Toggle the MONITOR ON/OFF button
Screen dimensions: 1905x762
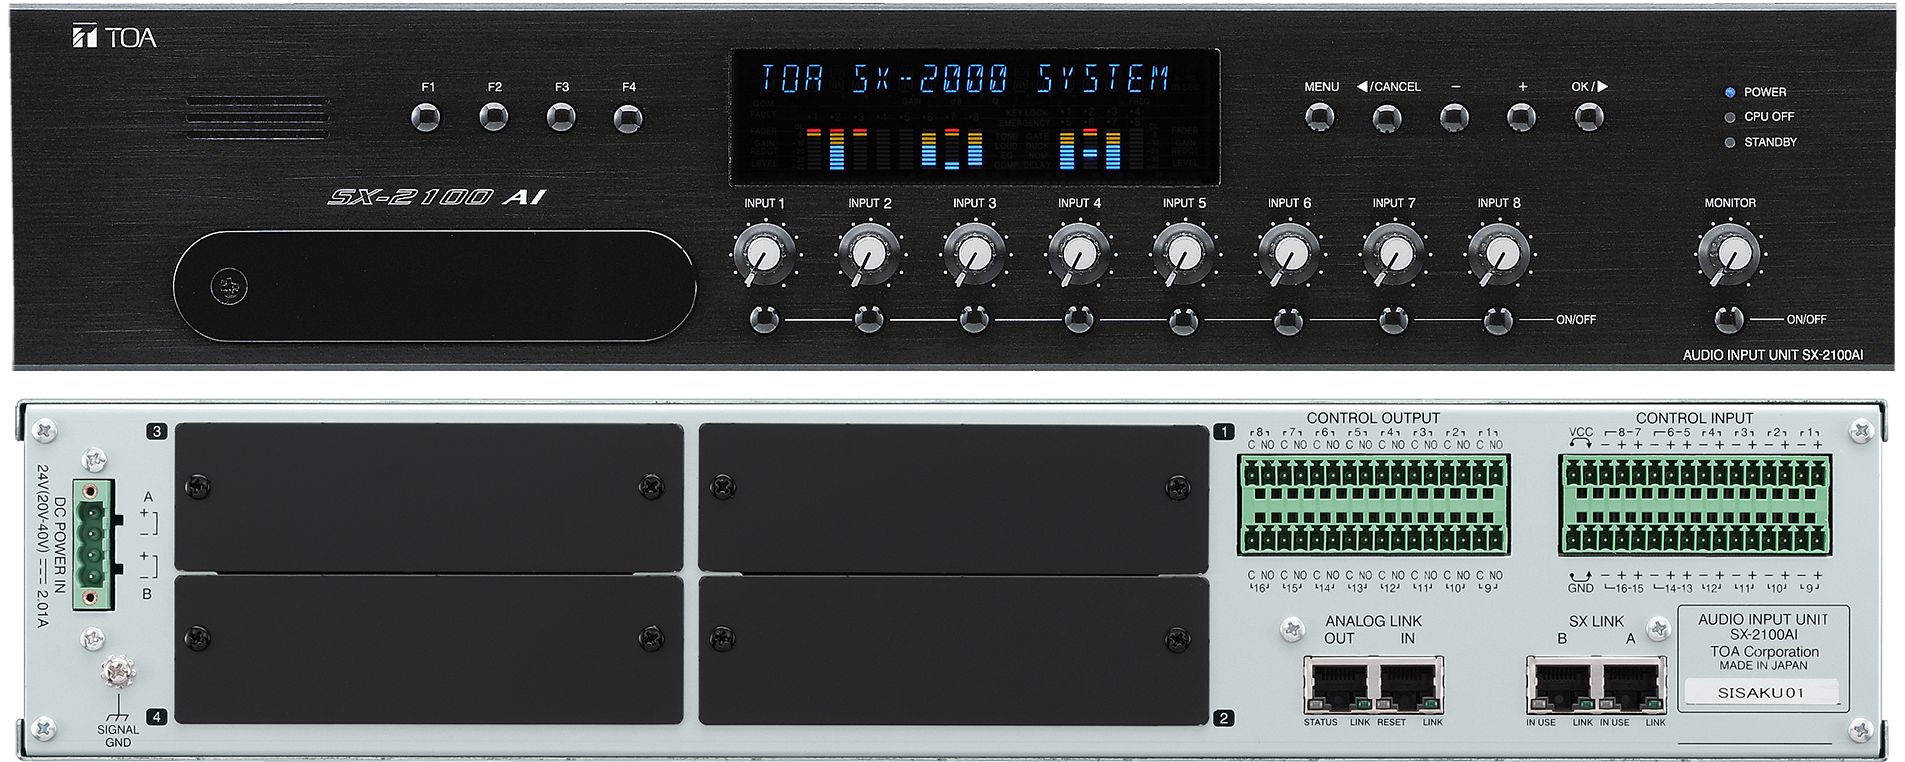point(1729,320)
